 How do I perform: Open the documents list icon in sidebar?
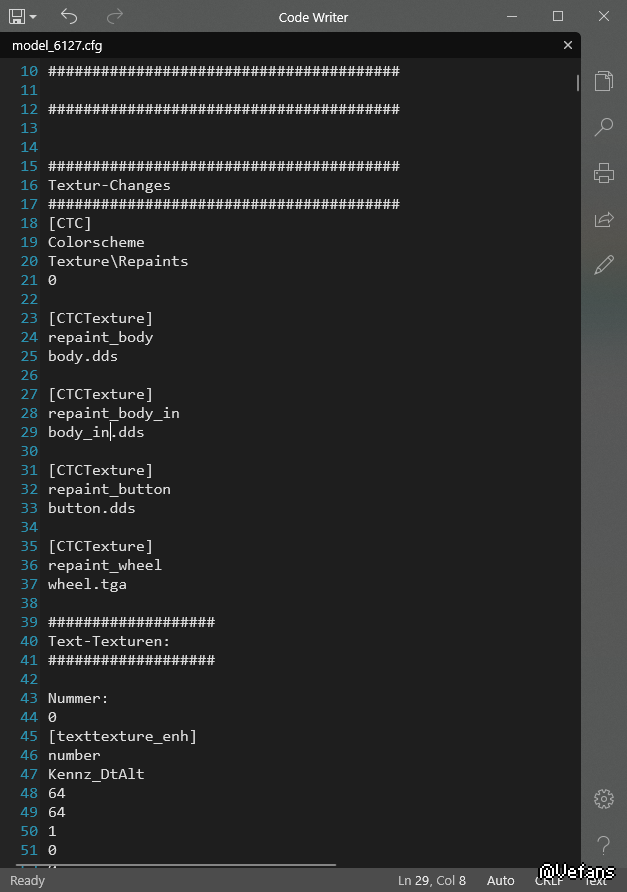coord(603,81)
